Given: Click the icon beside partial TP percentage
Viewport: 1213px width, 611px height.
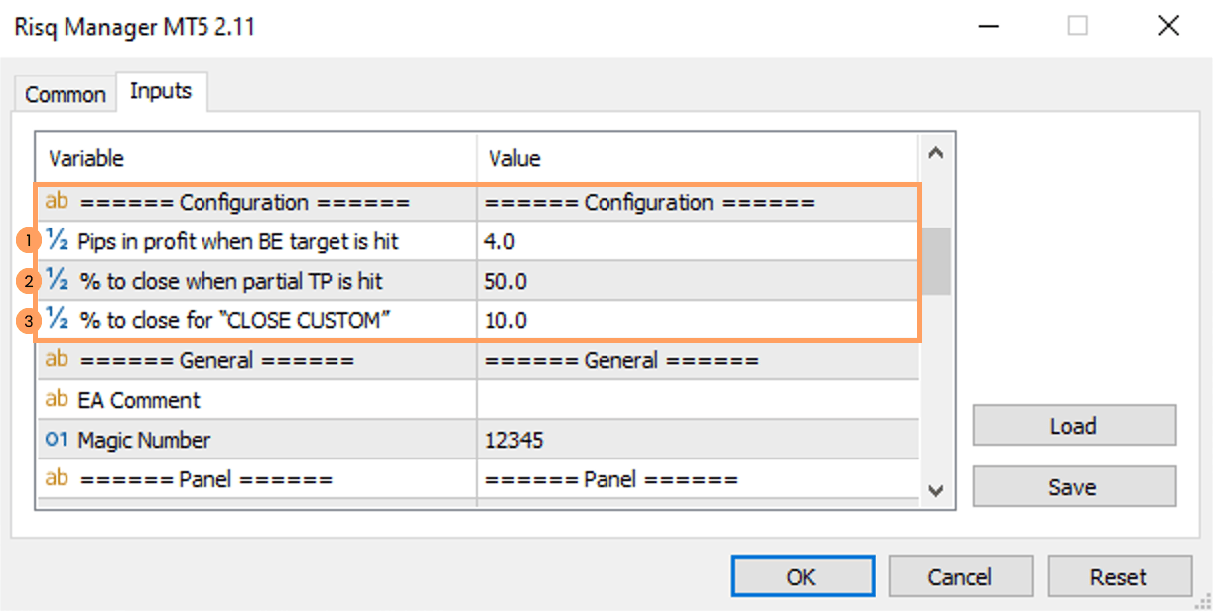Looking at the screenshot, I should pos(57,281).
